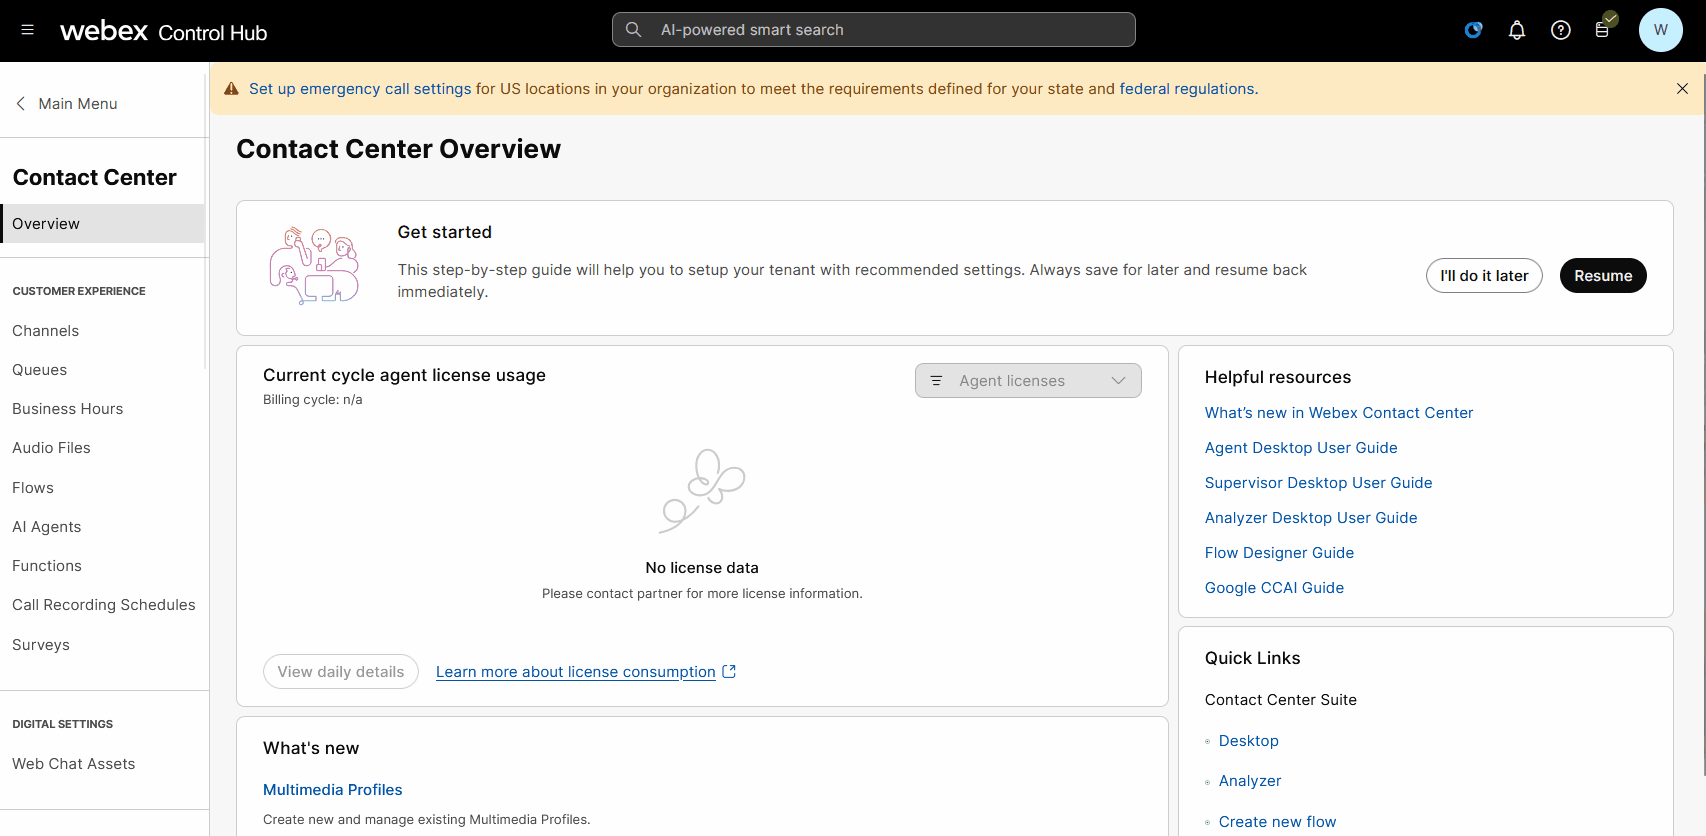Click the Webex AI Assistant icon
Screen dimensions: 1706x836
(x=1473, y=30)
